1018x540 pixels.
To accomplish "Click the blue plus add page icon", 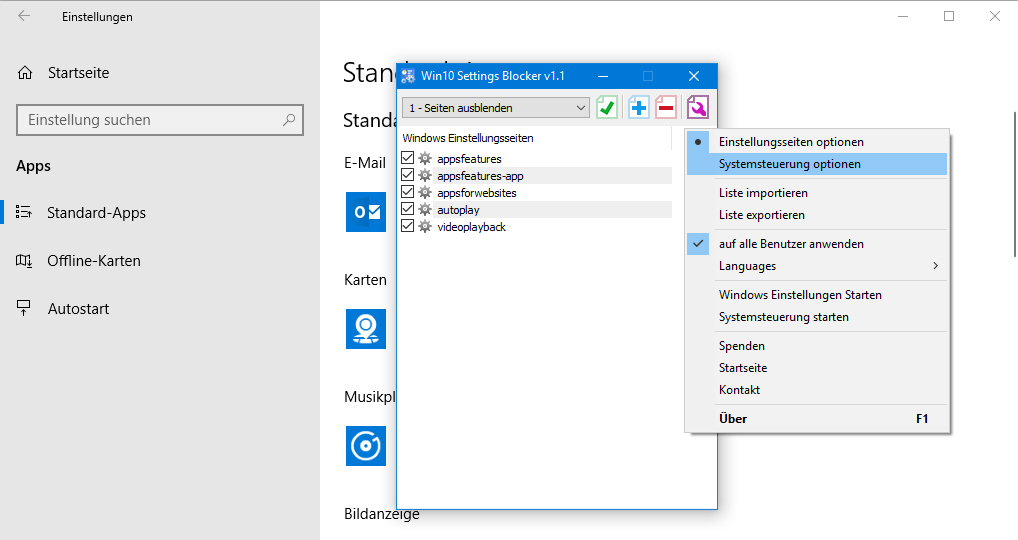I will [x=638, y=108].
